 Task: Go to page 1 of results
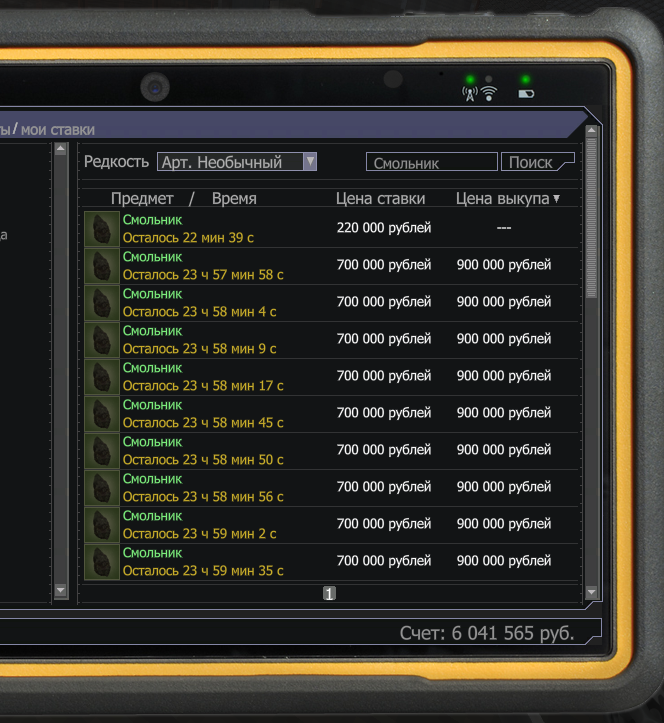(x=329, y=593)
